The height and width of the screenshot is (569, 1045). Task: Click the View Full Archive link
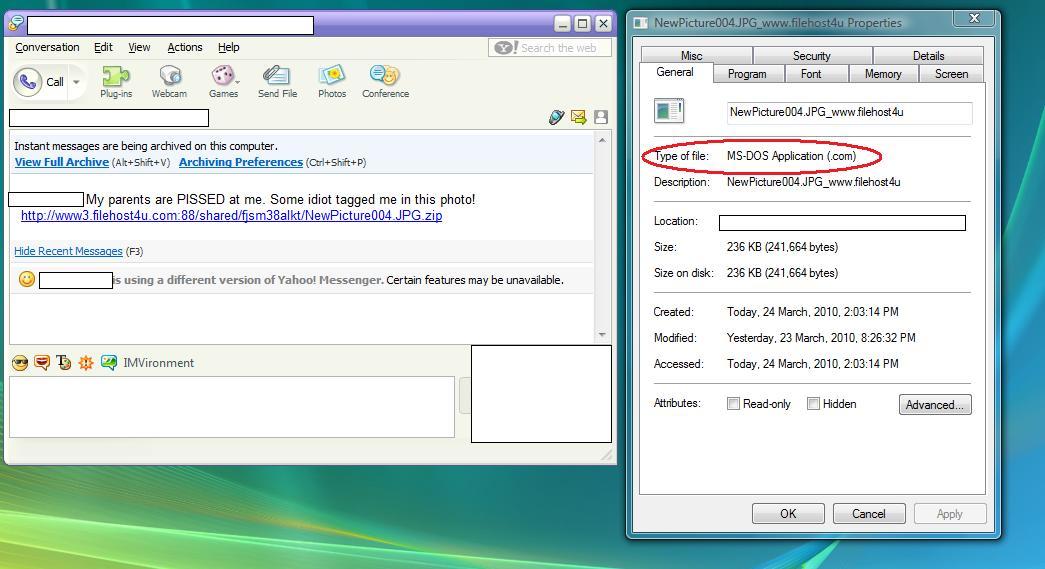pyautogui.click(x=62, y=162)
